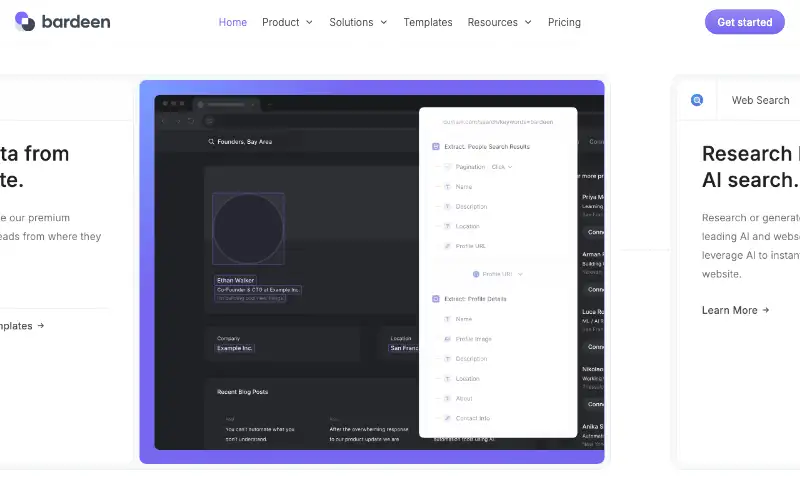Viewport: 800px width, 500px height.
Task: Click the Web Search magnifier icon
Action: click(x=697, y=100)
